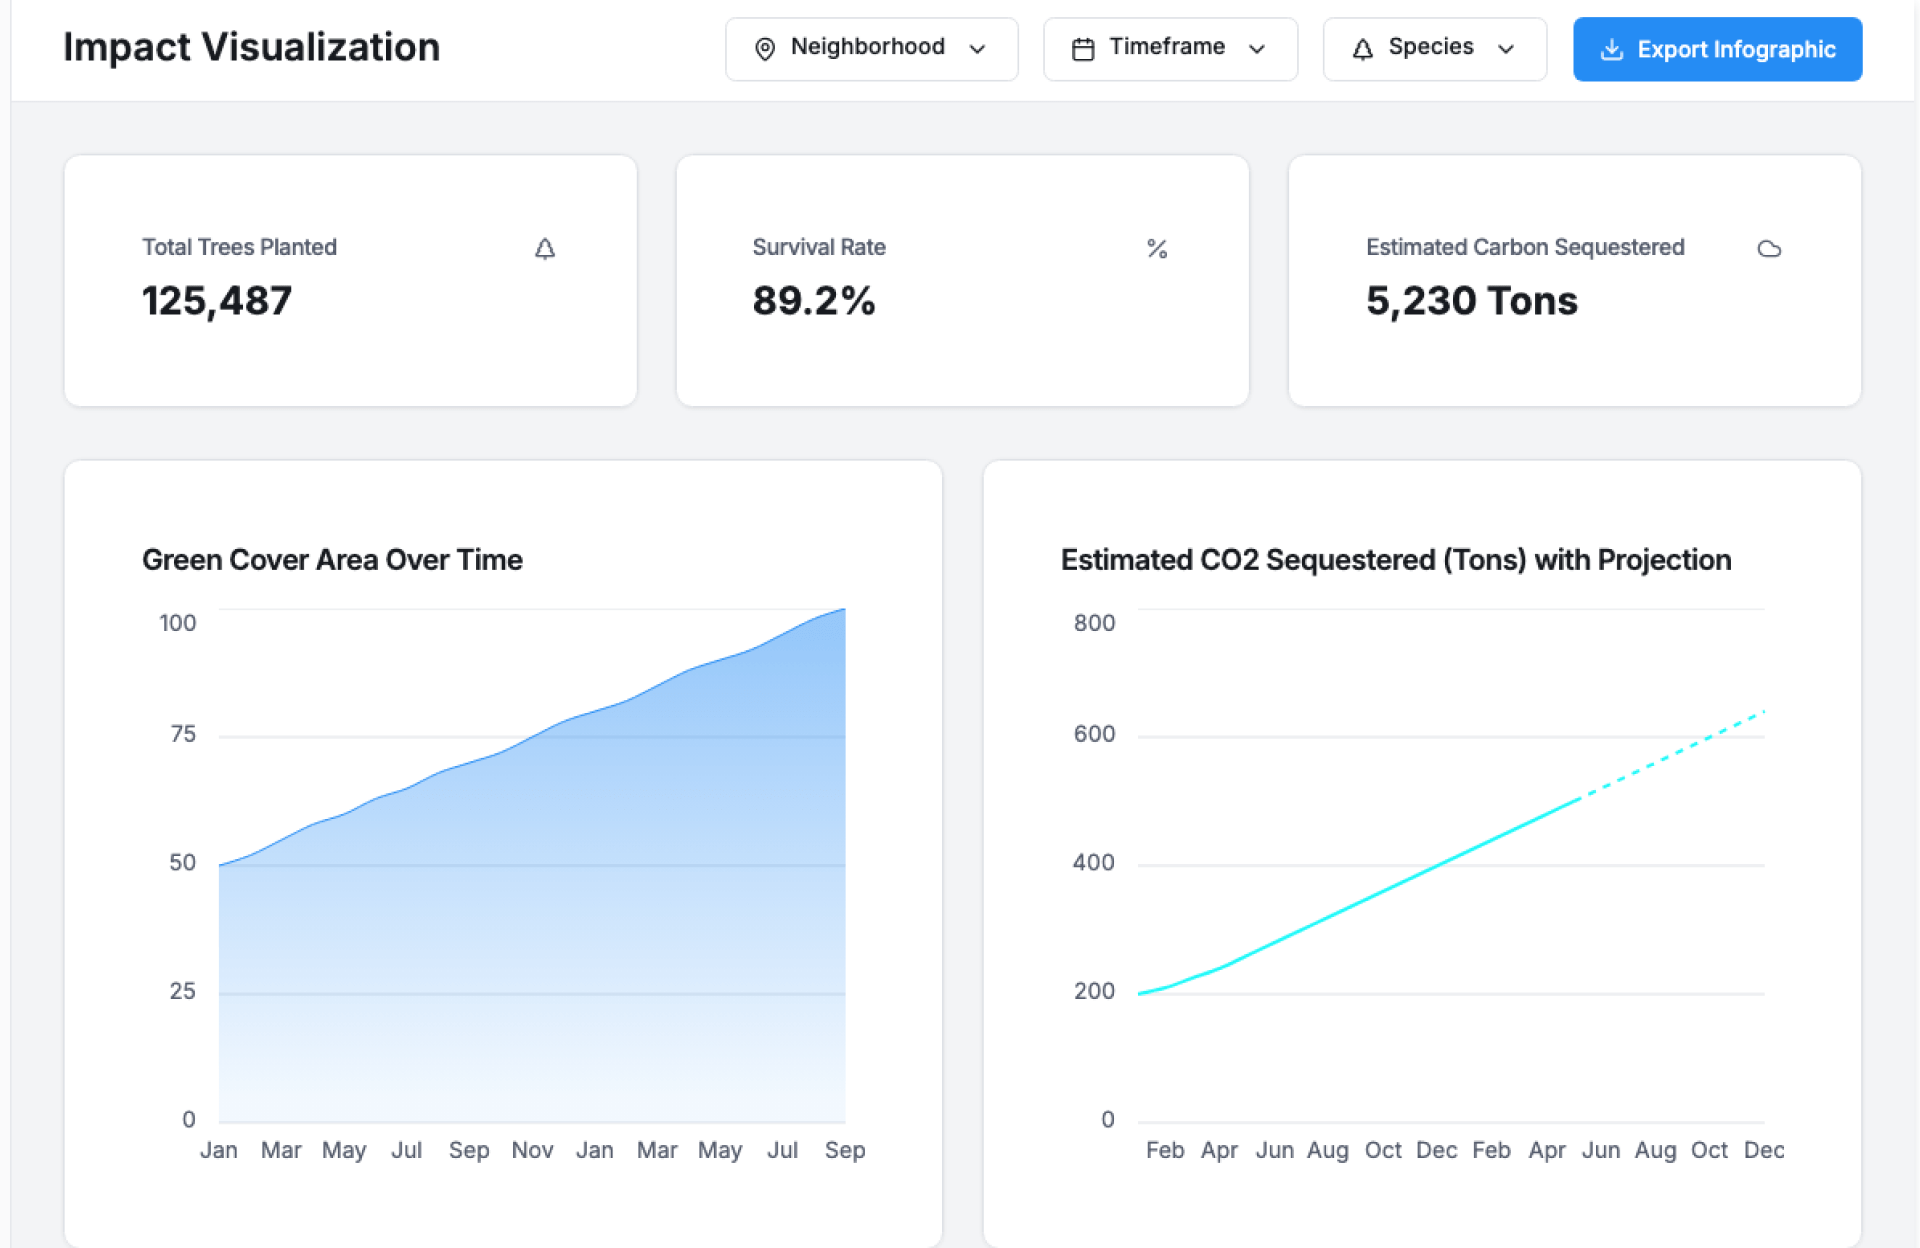Click the cloud icon on Carbon Sequestered card

click(x=1769, y=248)
